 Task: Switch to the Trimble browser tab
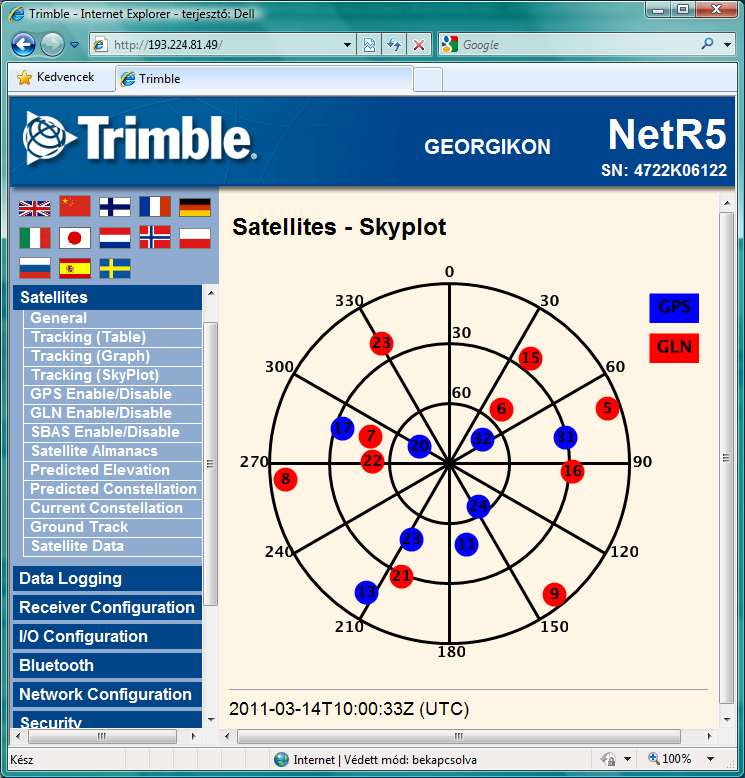point(264,78)
